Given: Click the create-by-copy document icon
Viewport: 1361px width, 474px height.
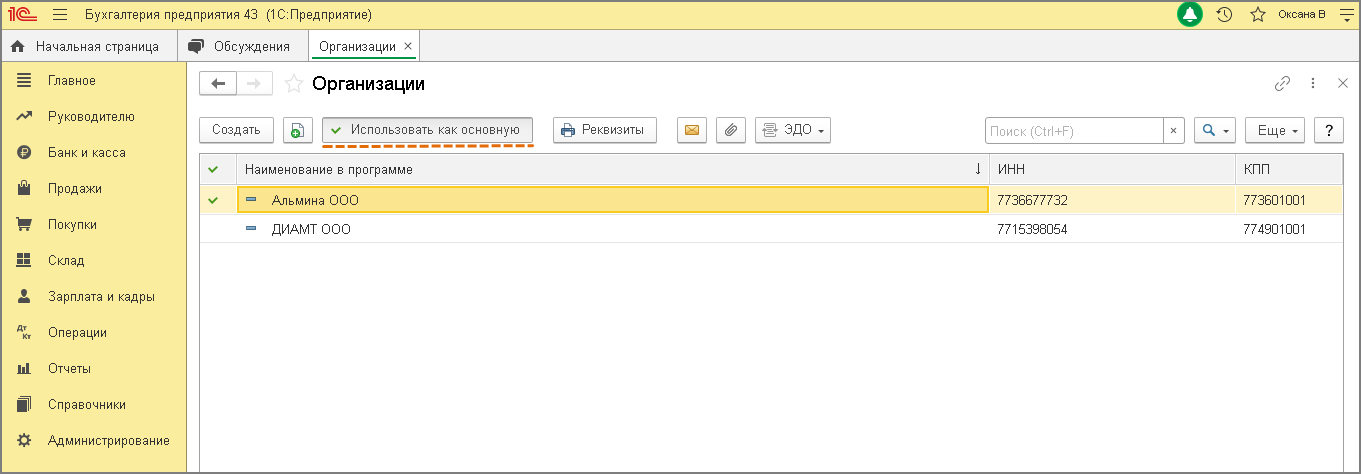Looking at the screenshot, I should 298,130.
